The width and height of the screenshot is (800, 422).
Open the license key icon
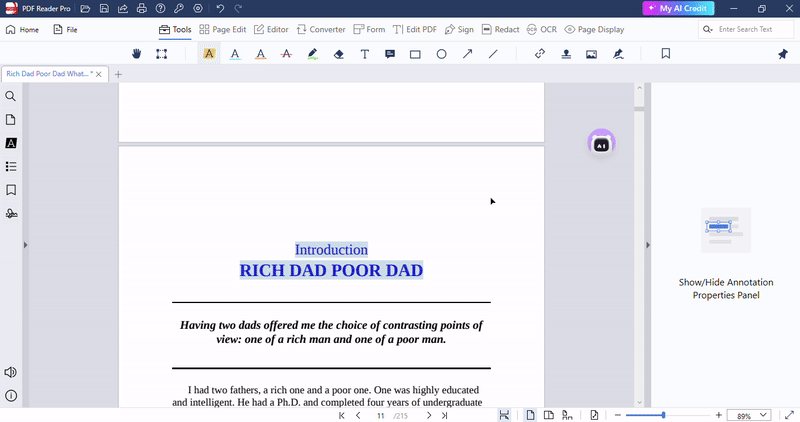tap(179, 8)
